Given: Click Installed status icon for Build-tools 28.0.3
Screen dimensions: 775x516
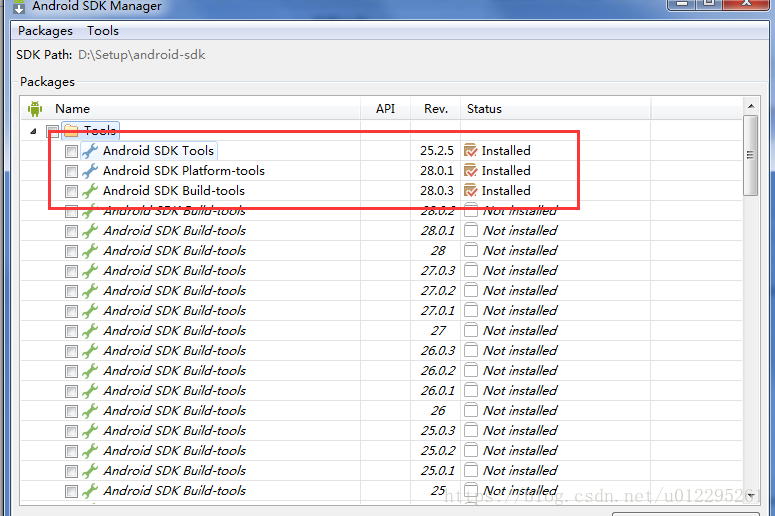Looking at the screenshot, I should (x=471, y=190).
